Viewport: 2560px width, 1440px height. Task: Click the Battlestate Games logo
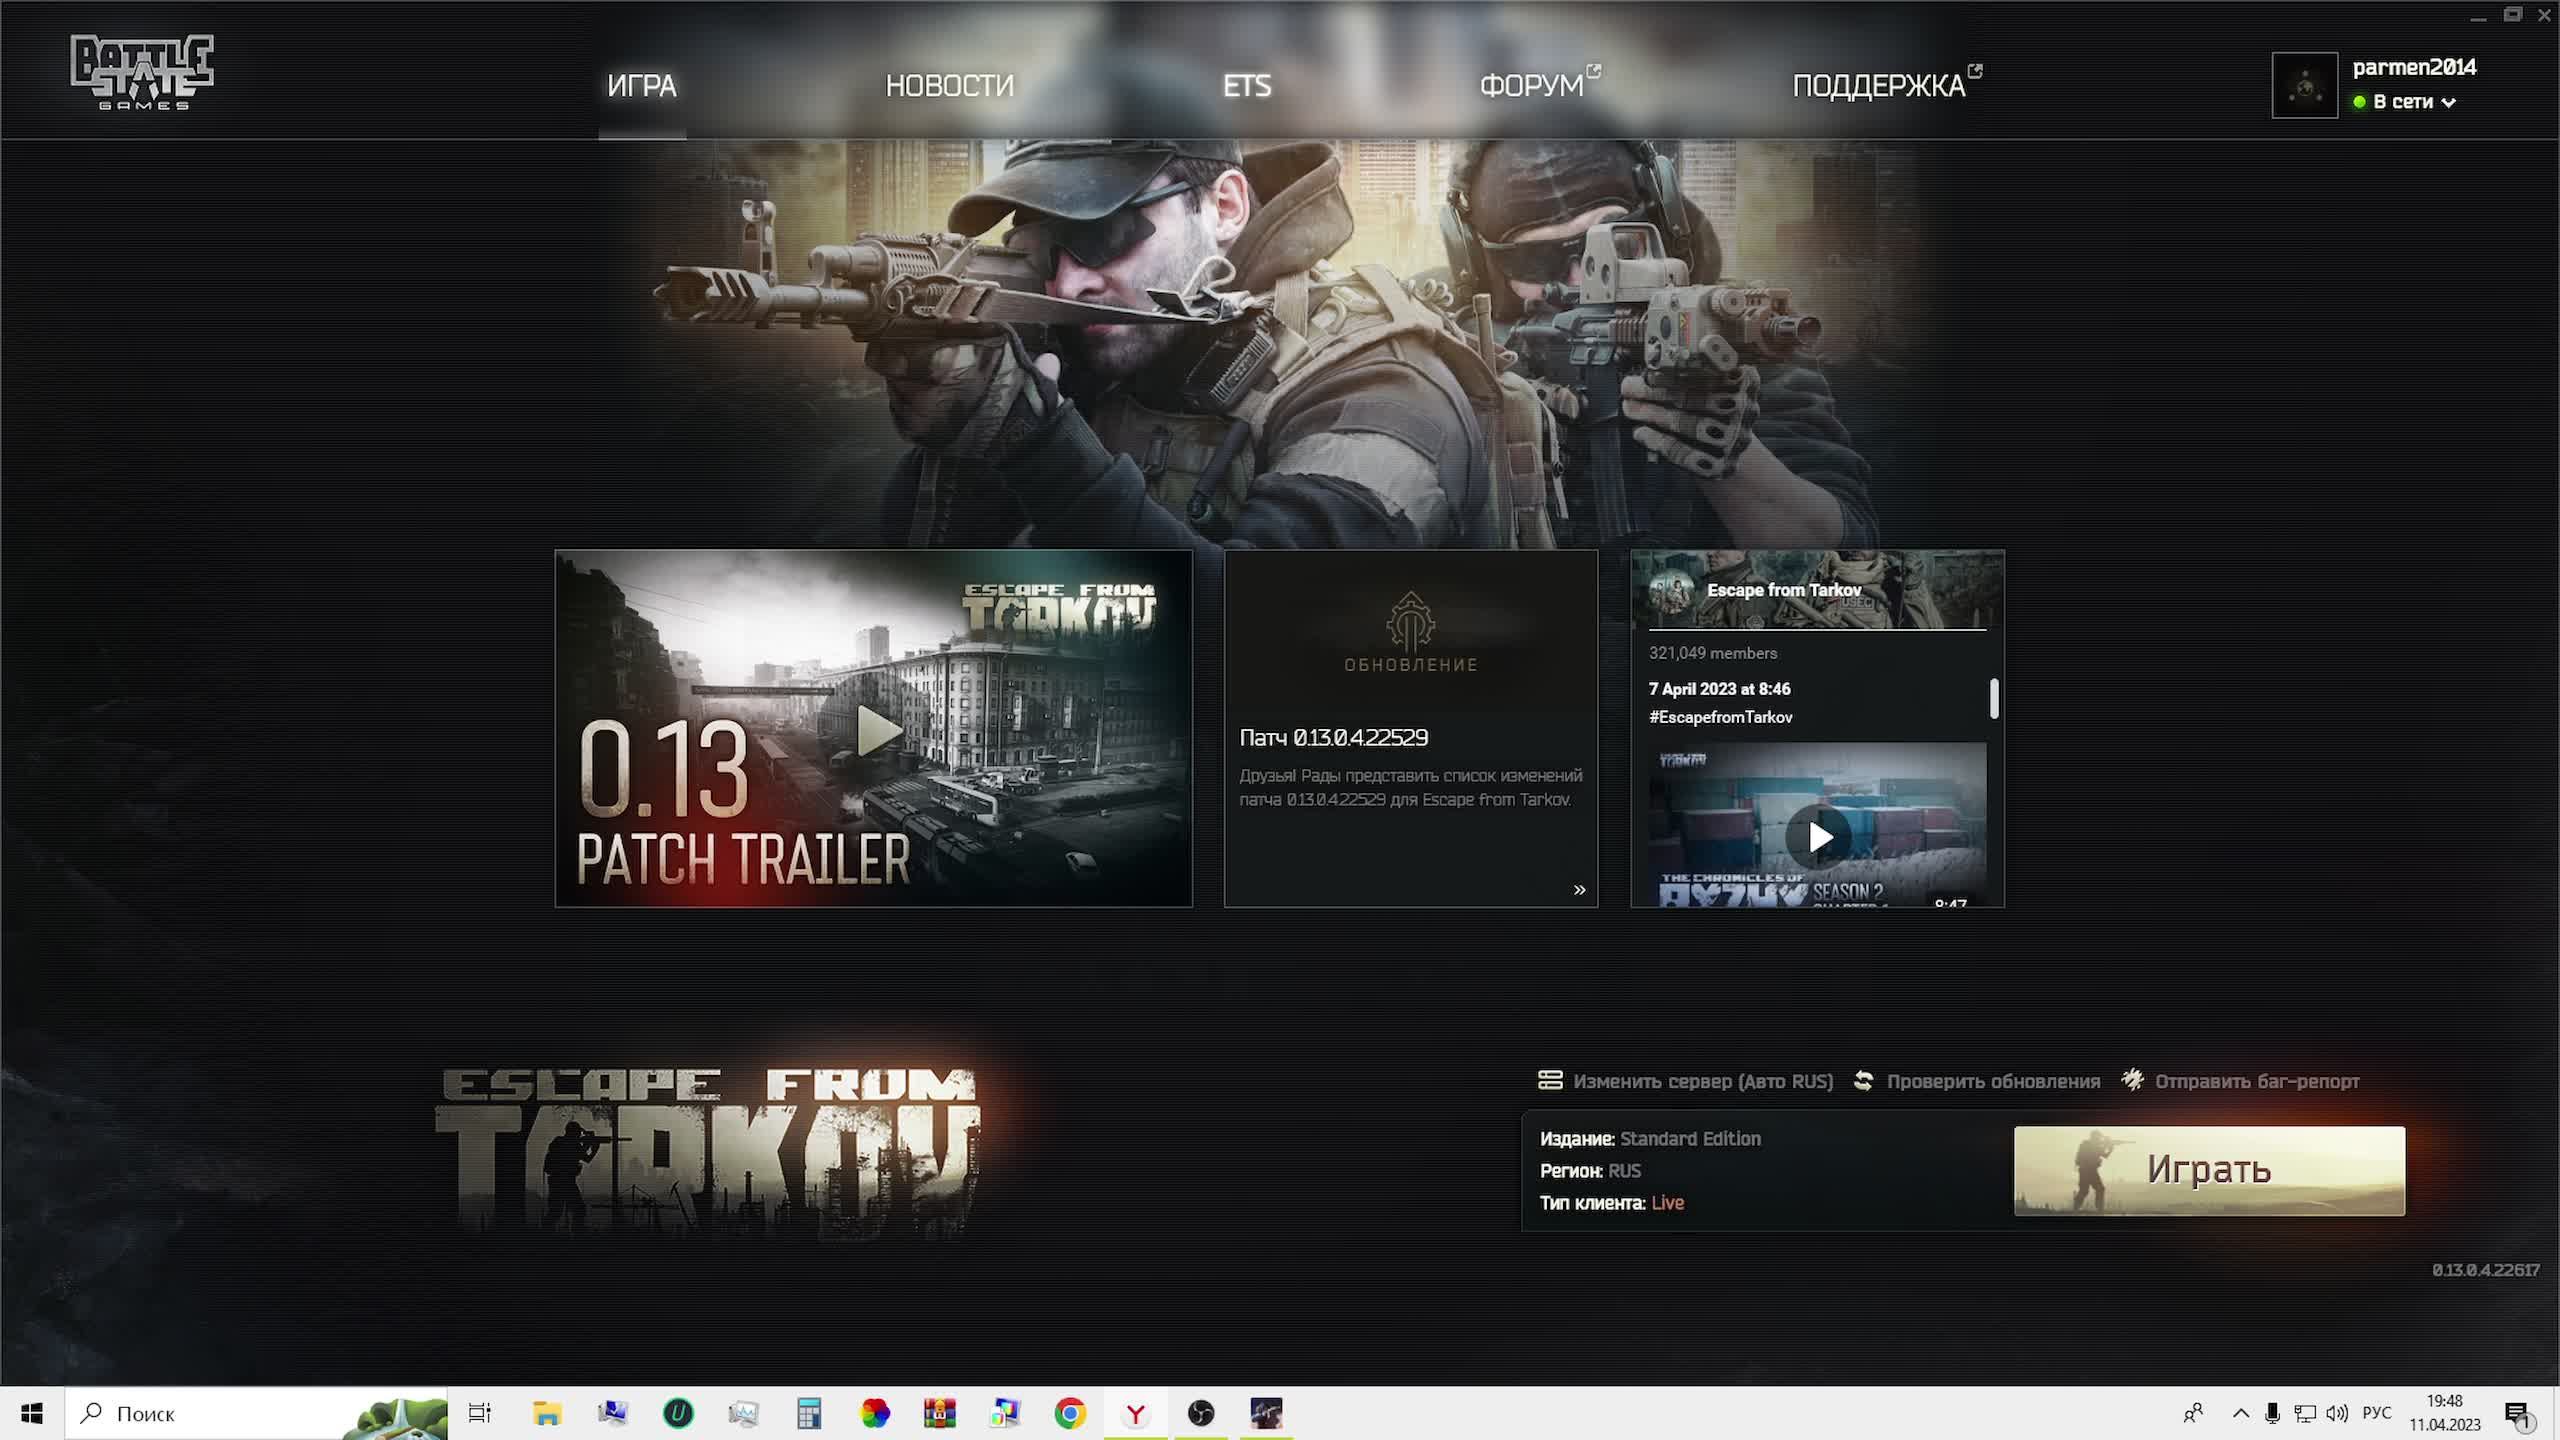(x=142, y=72)
